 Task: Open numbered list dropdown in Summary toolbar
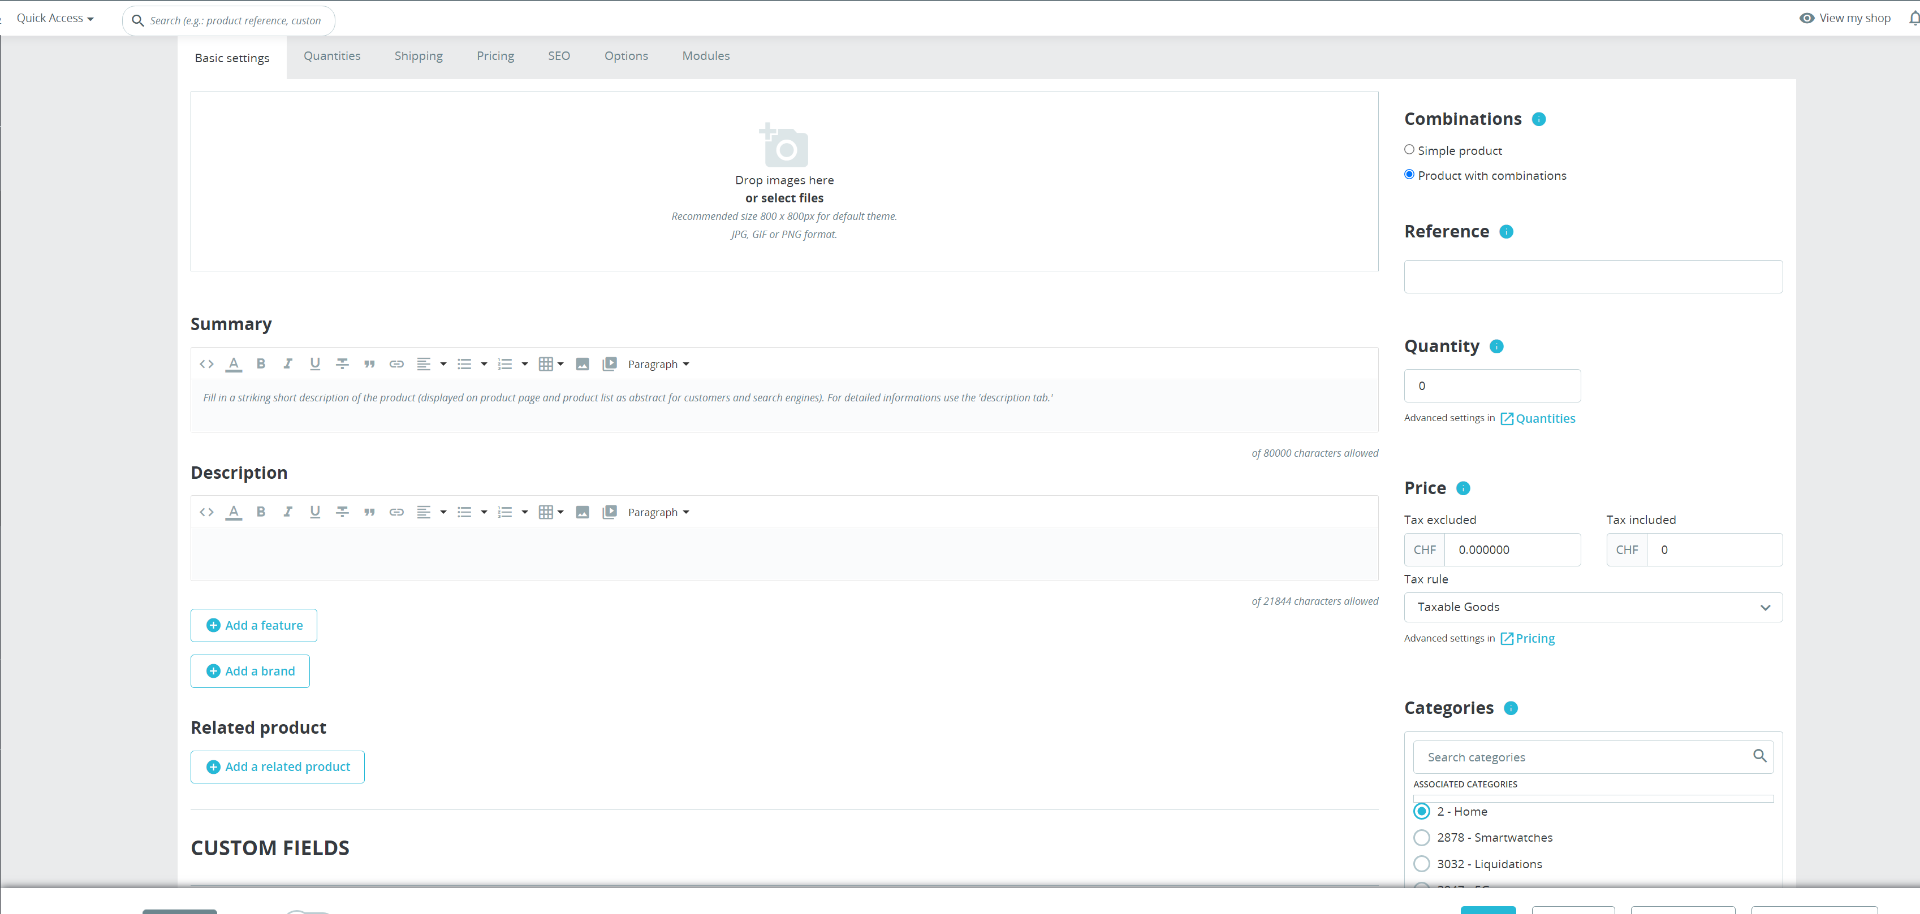pyautogui.click(x=513, y=364)
